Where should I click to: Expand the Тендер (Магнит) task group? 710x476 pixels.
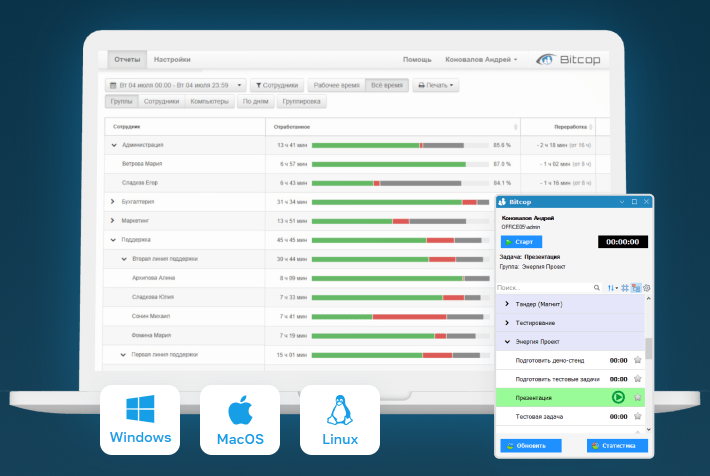pyautogui.click(x=507, y=304)
